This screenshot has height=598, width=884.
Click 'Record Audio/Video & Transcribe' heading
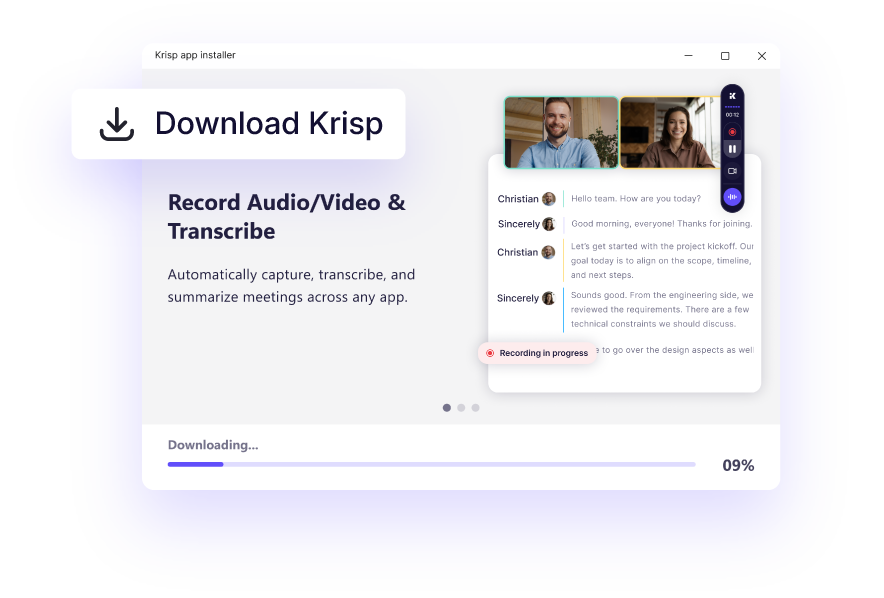tap(286, 217)
